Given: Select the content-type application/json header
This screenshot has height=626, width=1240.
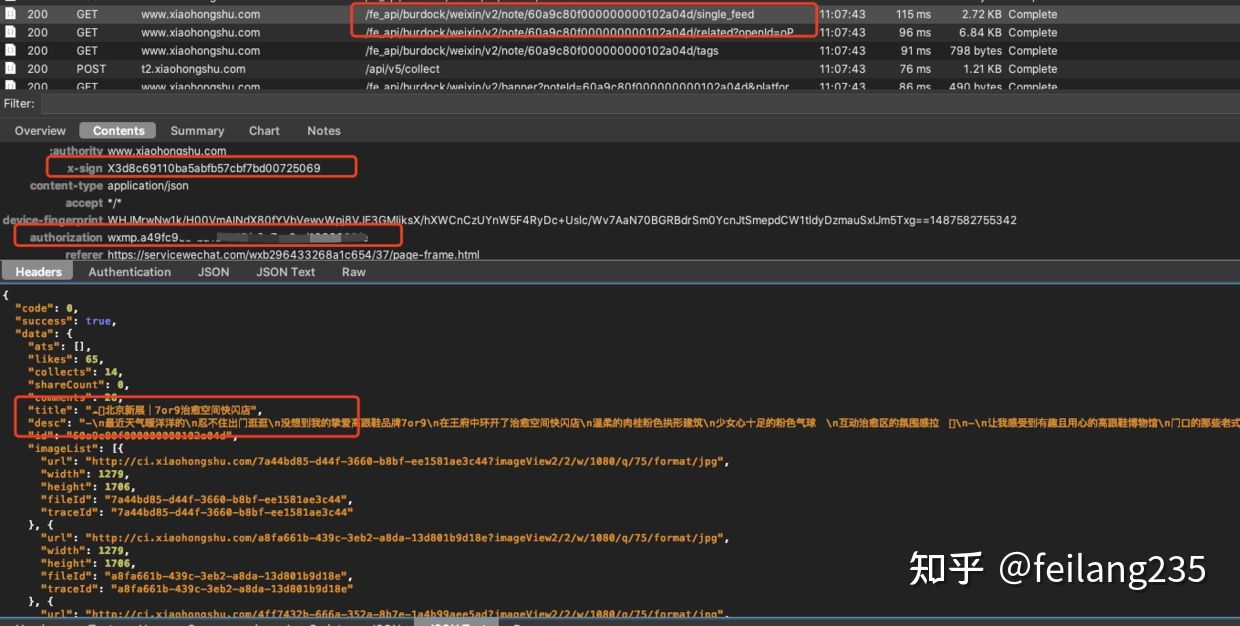Looking at the screenshot, I should (109, 186).
